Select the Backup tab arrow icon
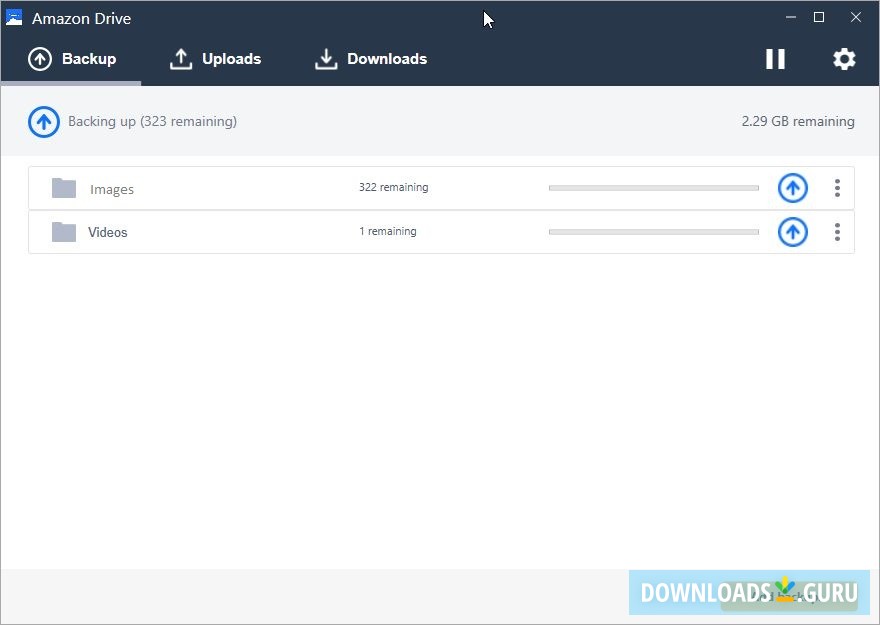This screenshot has height=625, width=880. (40, 58)
